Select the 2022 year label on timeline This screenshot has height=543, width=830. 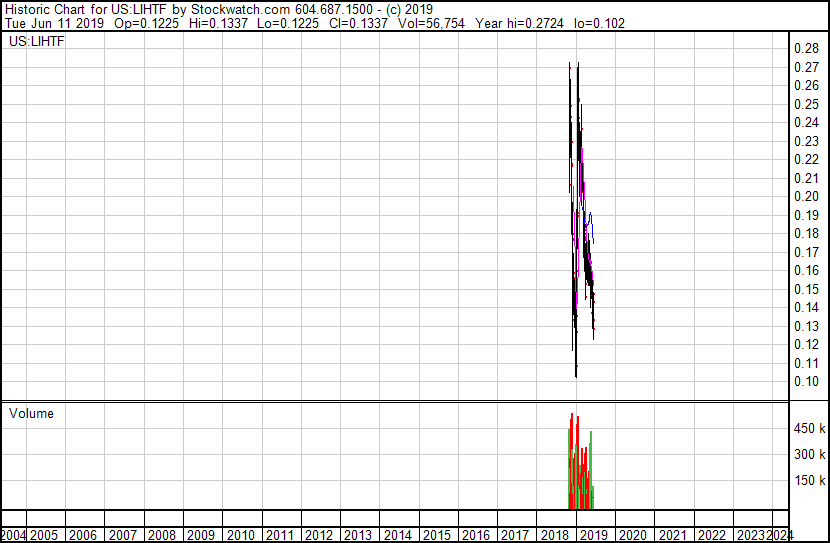[712, 535]
